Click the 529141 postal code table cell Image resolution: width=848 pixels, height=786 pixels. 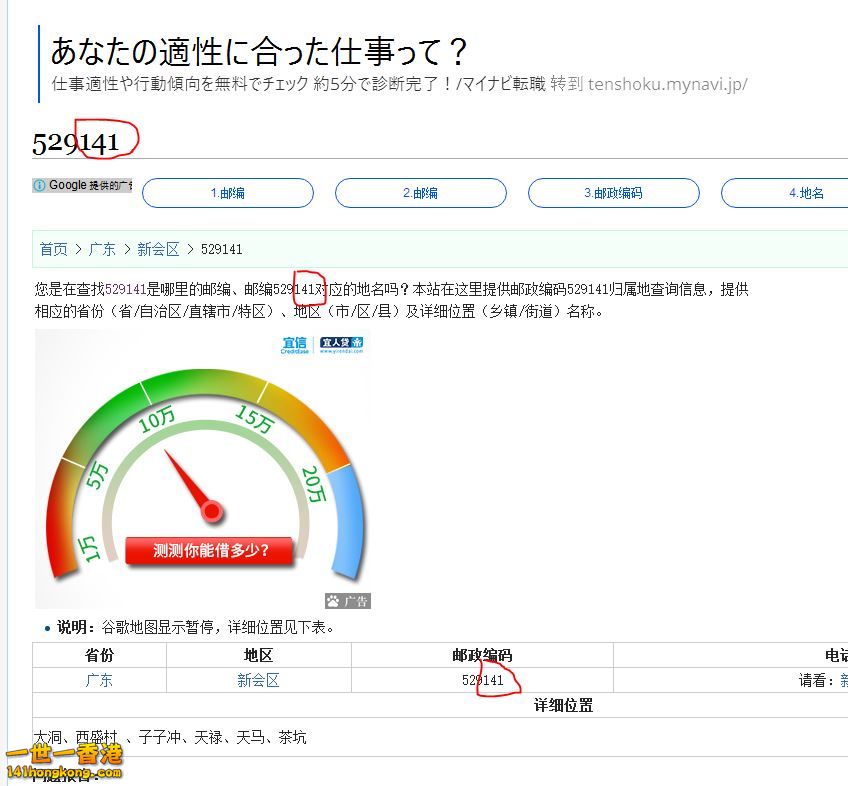pyautogui.click(x=482, y=680)
